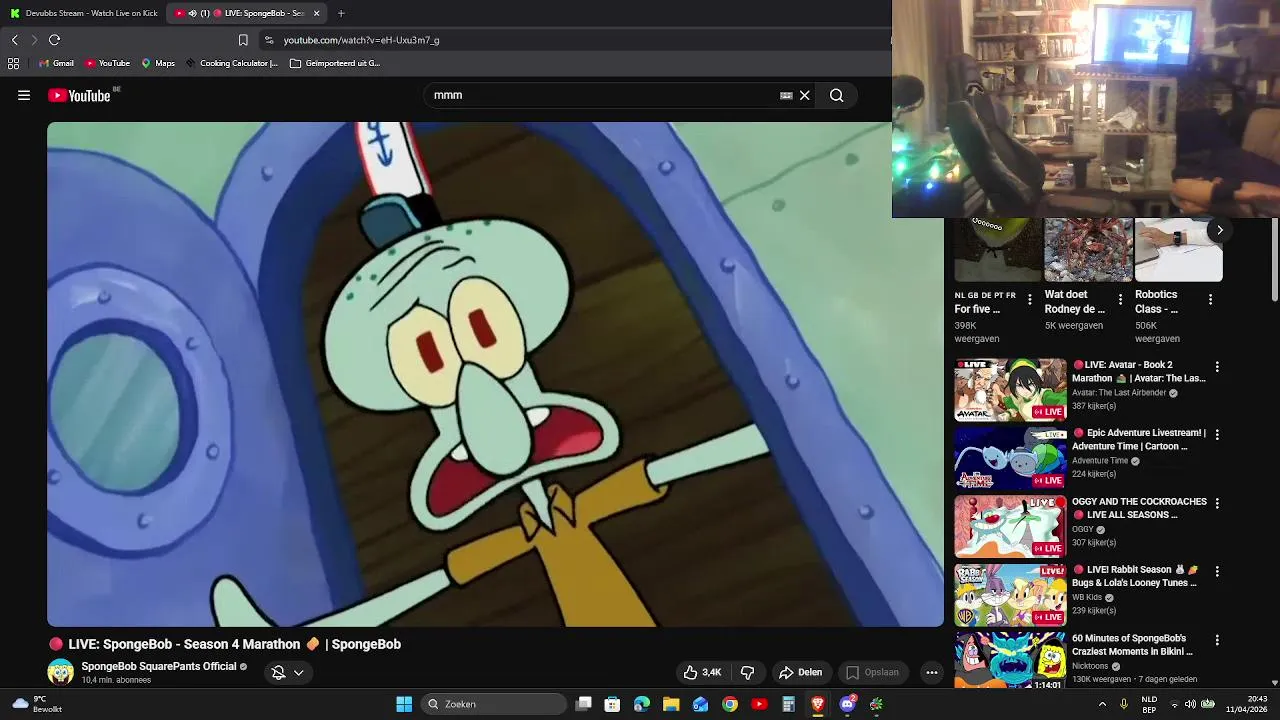Screen dimensions: 1280x720
Task: Reload the current page
Action: pos(55,40)
